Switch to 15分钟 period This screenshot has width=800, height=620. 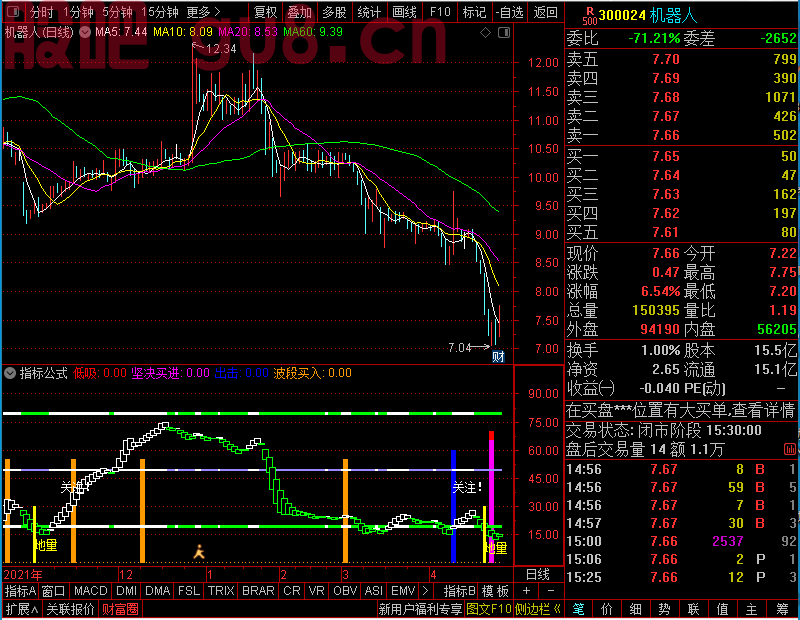[x=160, y=12]
